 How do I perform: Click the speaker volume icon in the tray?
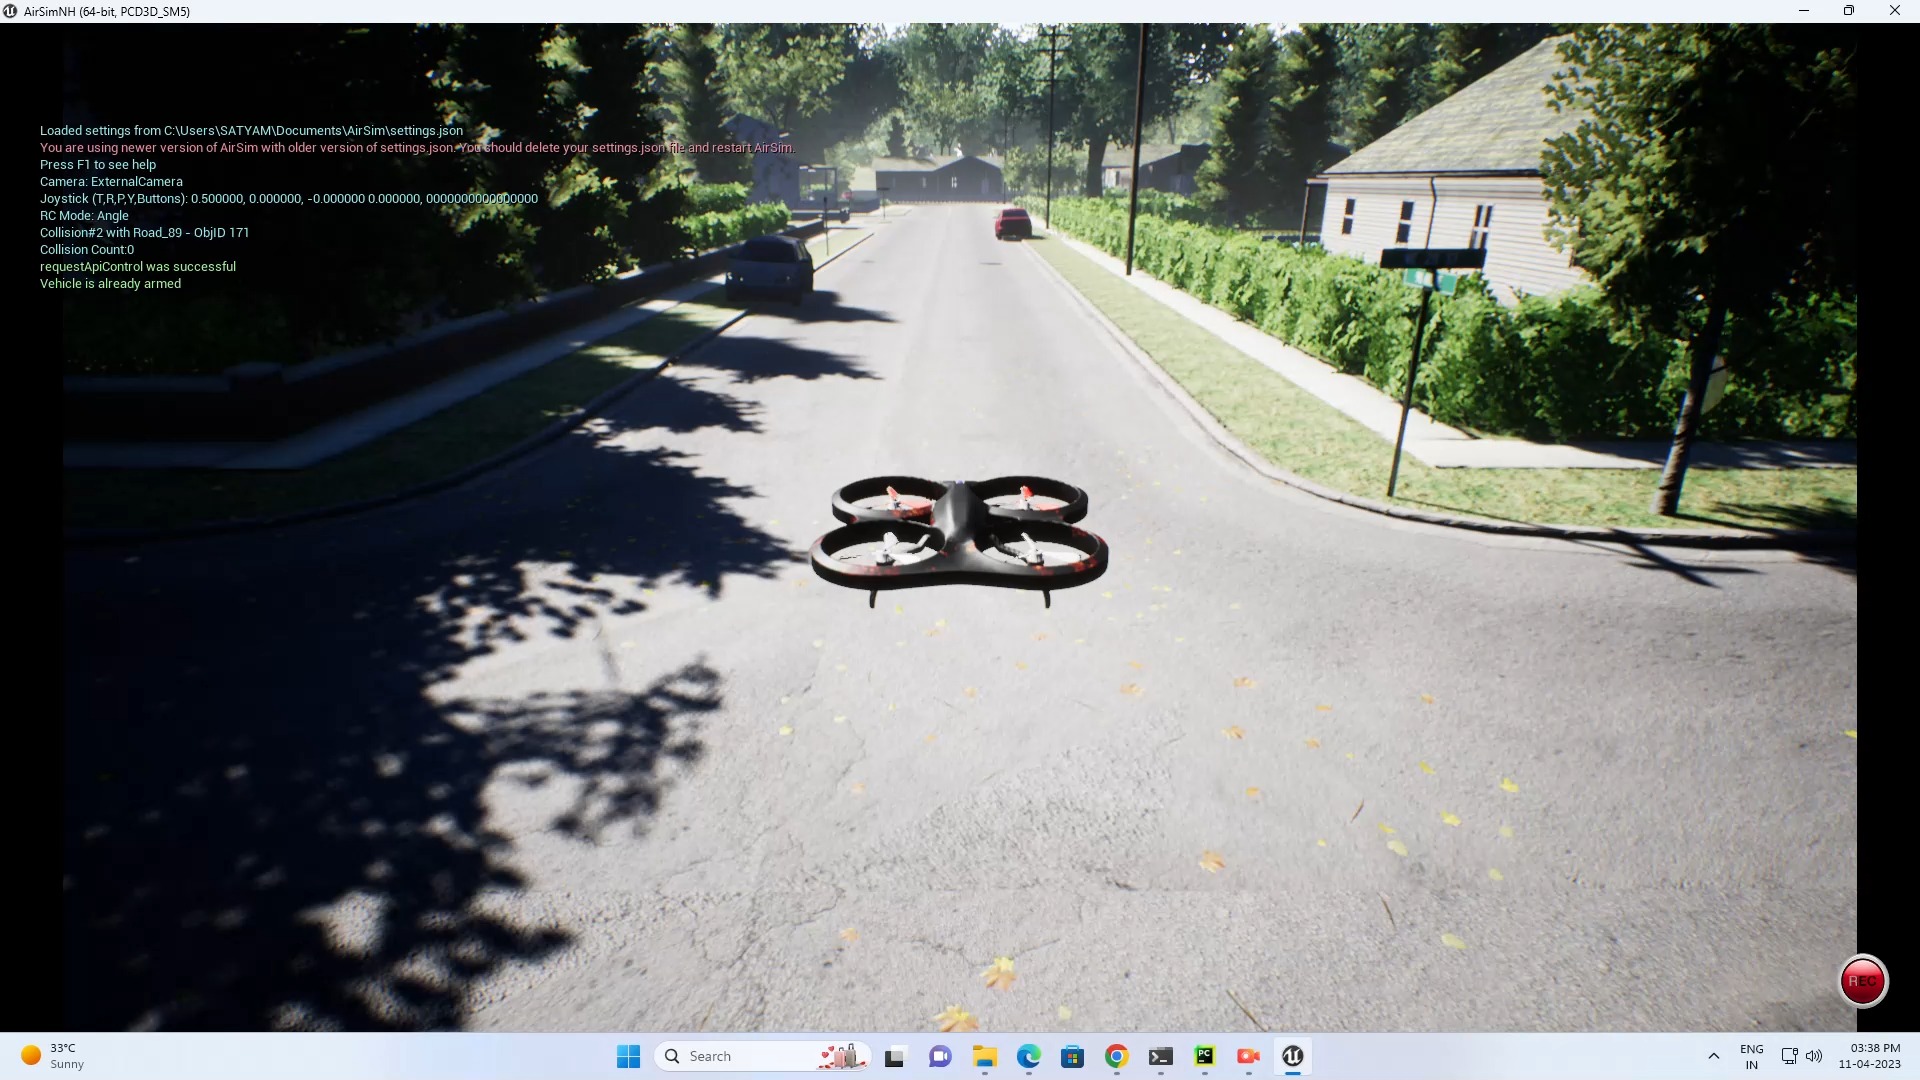pos(1815,1057)
